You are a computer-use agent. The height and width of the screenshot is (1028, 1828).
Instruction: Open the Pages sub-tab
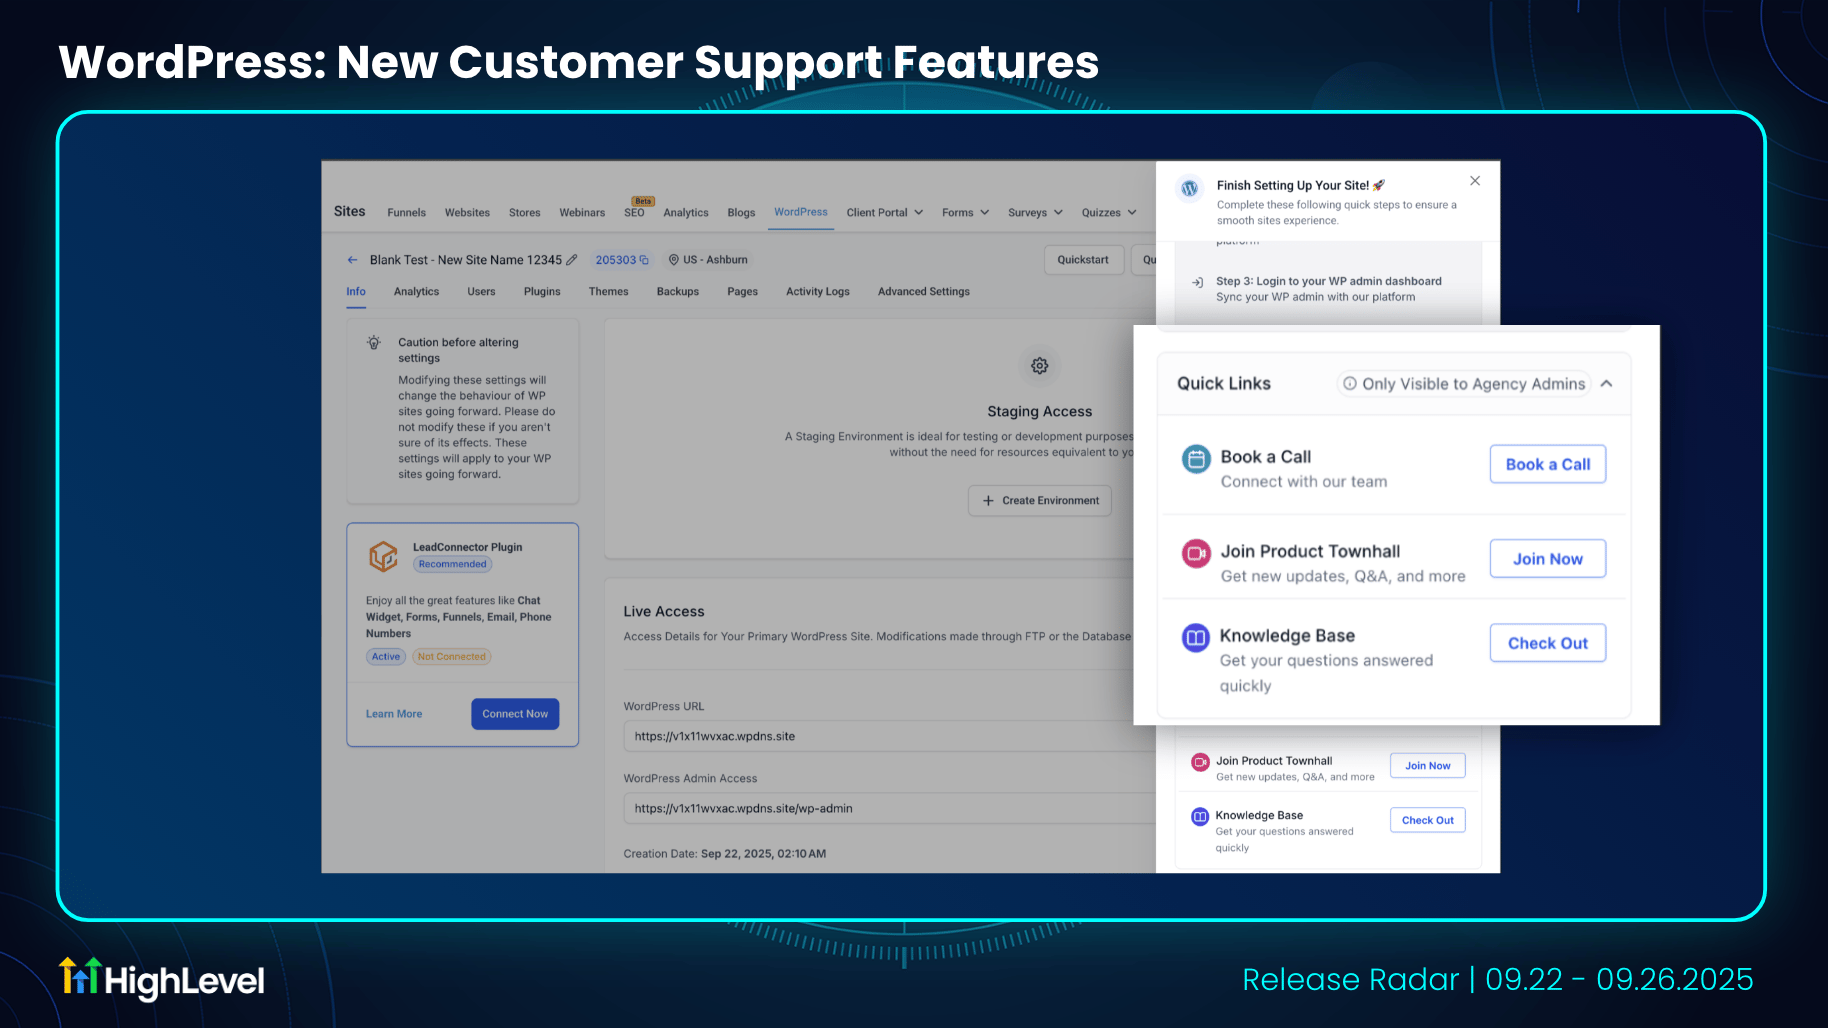point(743,292)
